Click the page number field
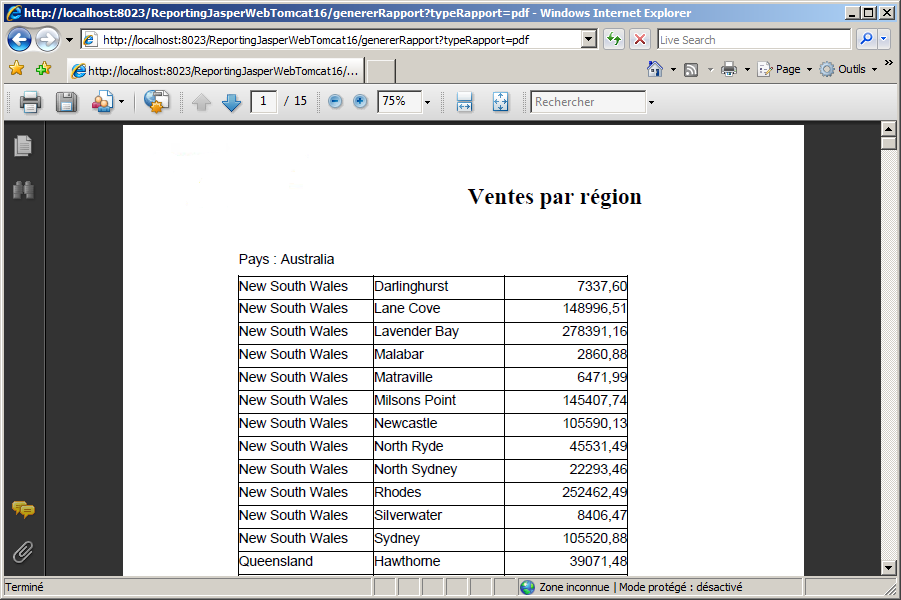Viewport: 901px width, 600px height. [263, 102]
